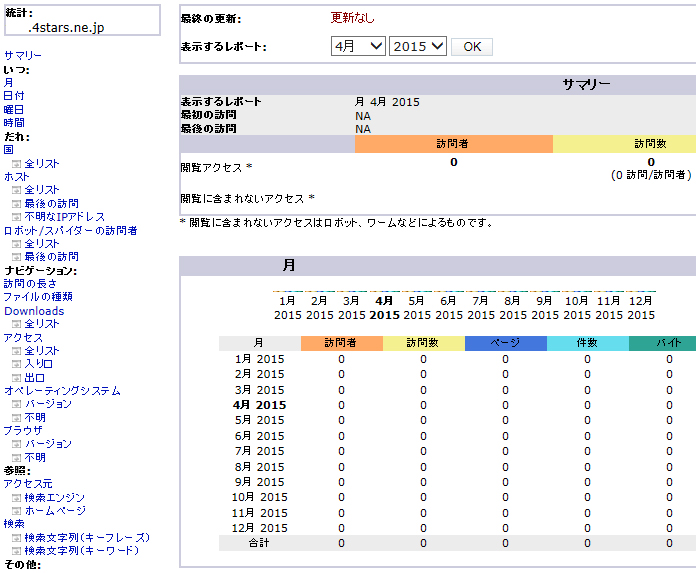Go to the 日付 report link
696x573 pixels.
(14, 96)
